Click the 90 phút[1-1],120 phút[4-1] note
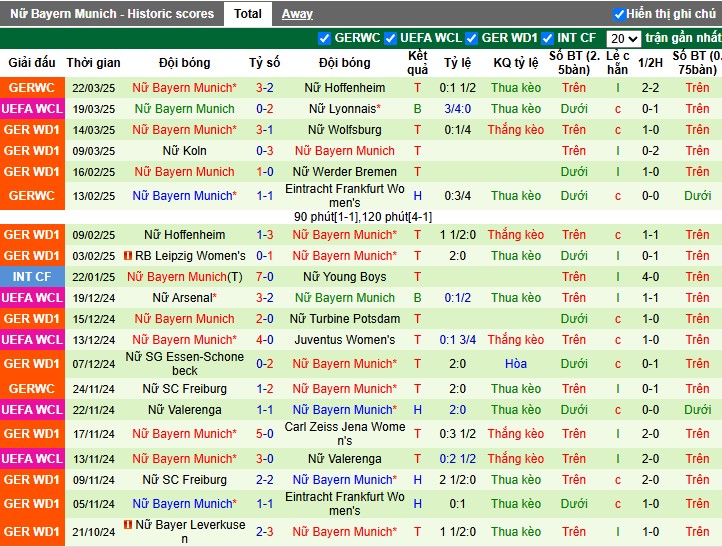Screen dimensions: 722x547 pos(363,217)
